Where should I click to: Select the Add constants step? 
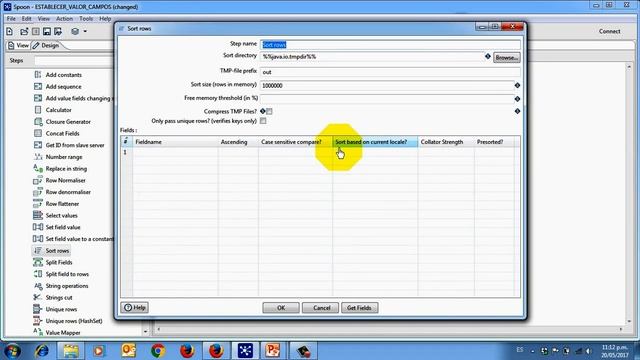[64, 75]
